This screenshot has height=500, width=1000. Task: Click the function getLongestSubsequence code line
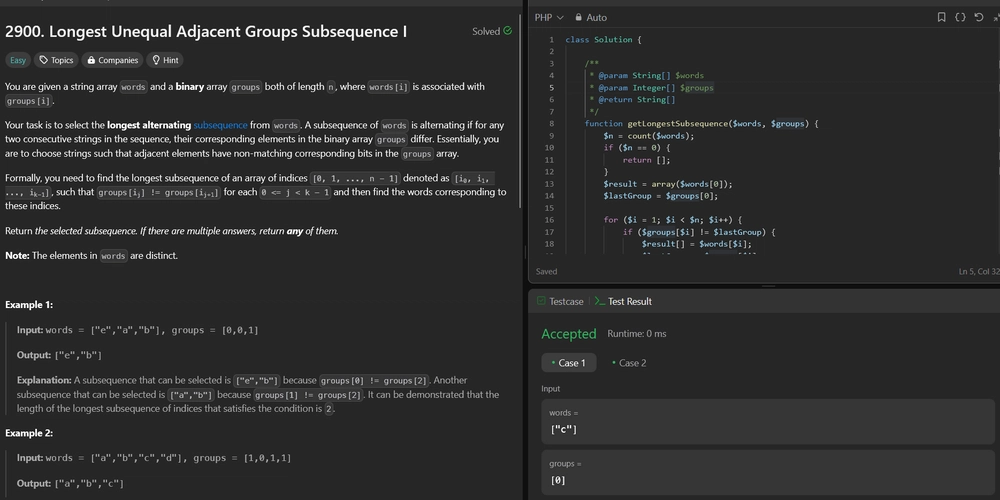(x=701, y=124)
